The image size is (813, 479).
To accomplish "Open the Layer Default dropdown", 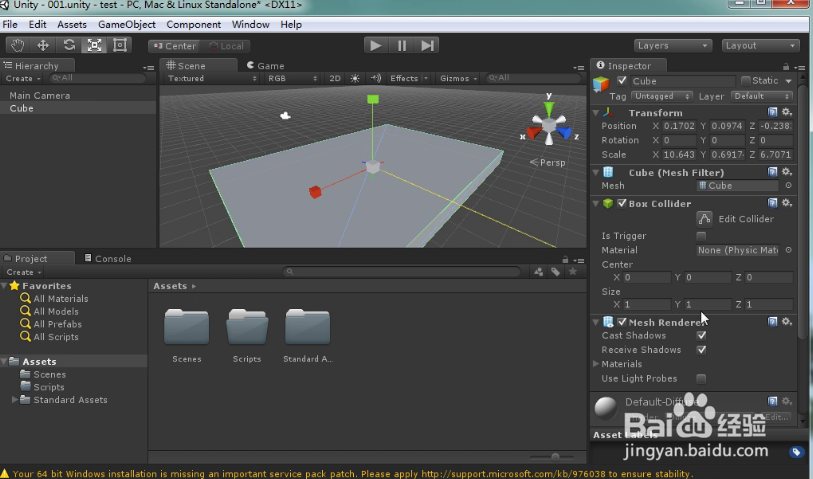I will point(761,96).
